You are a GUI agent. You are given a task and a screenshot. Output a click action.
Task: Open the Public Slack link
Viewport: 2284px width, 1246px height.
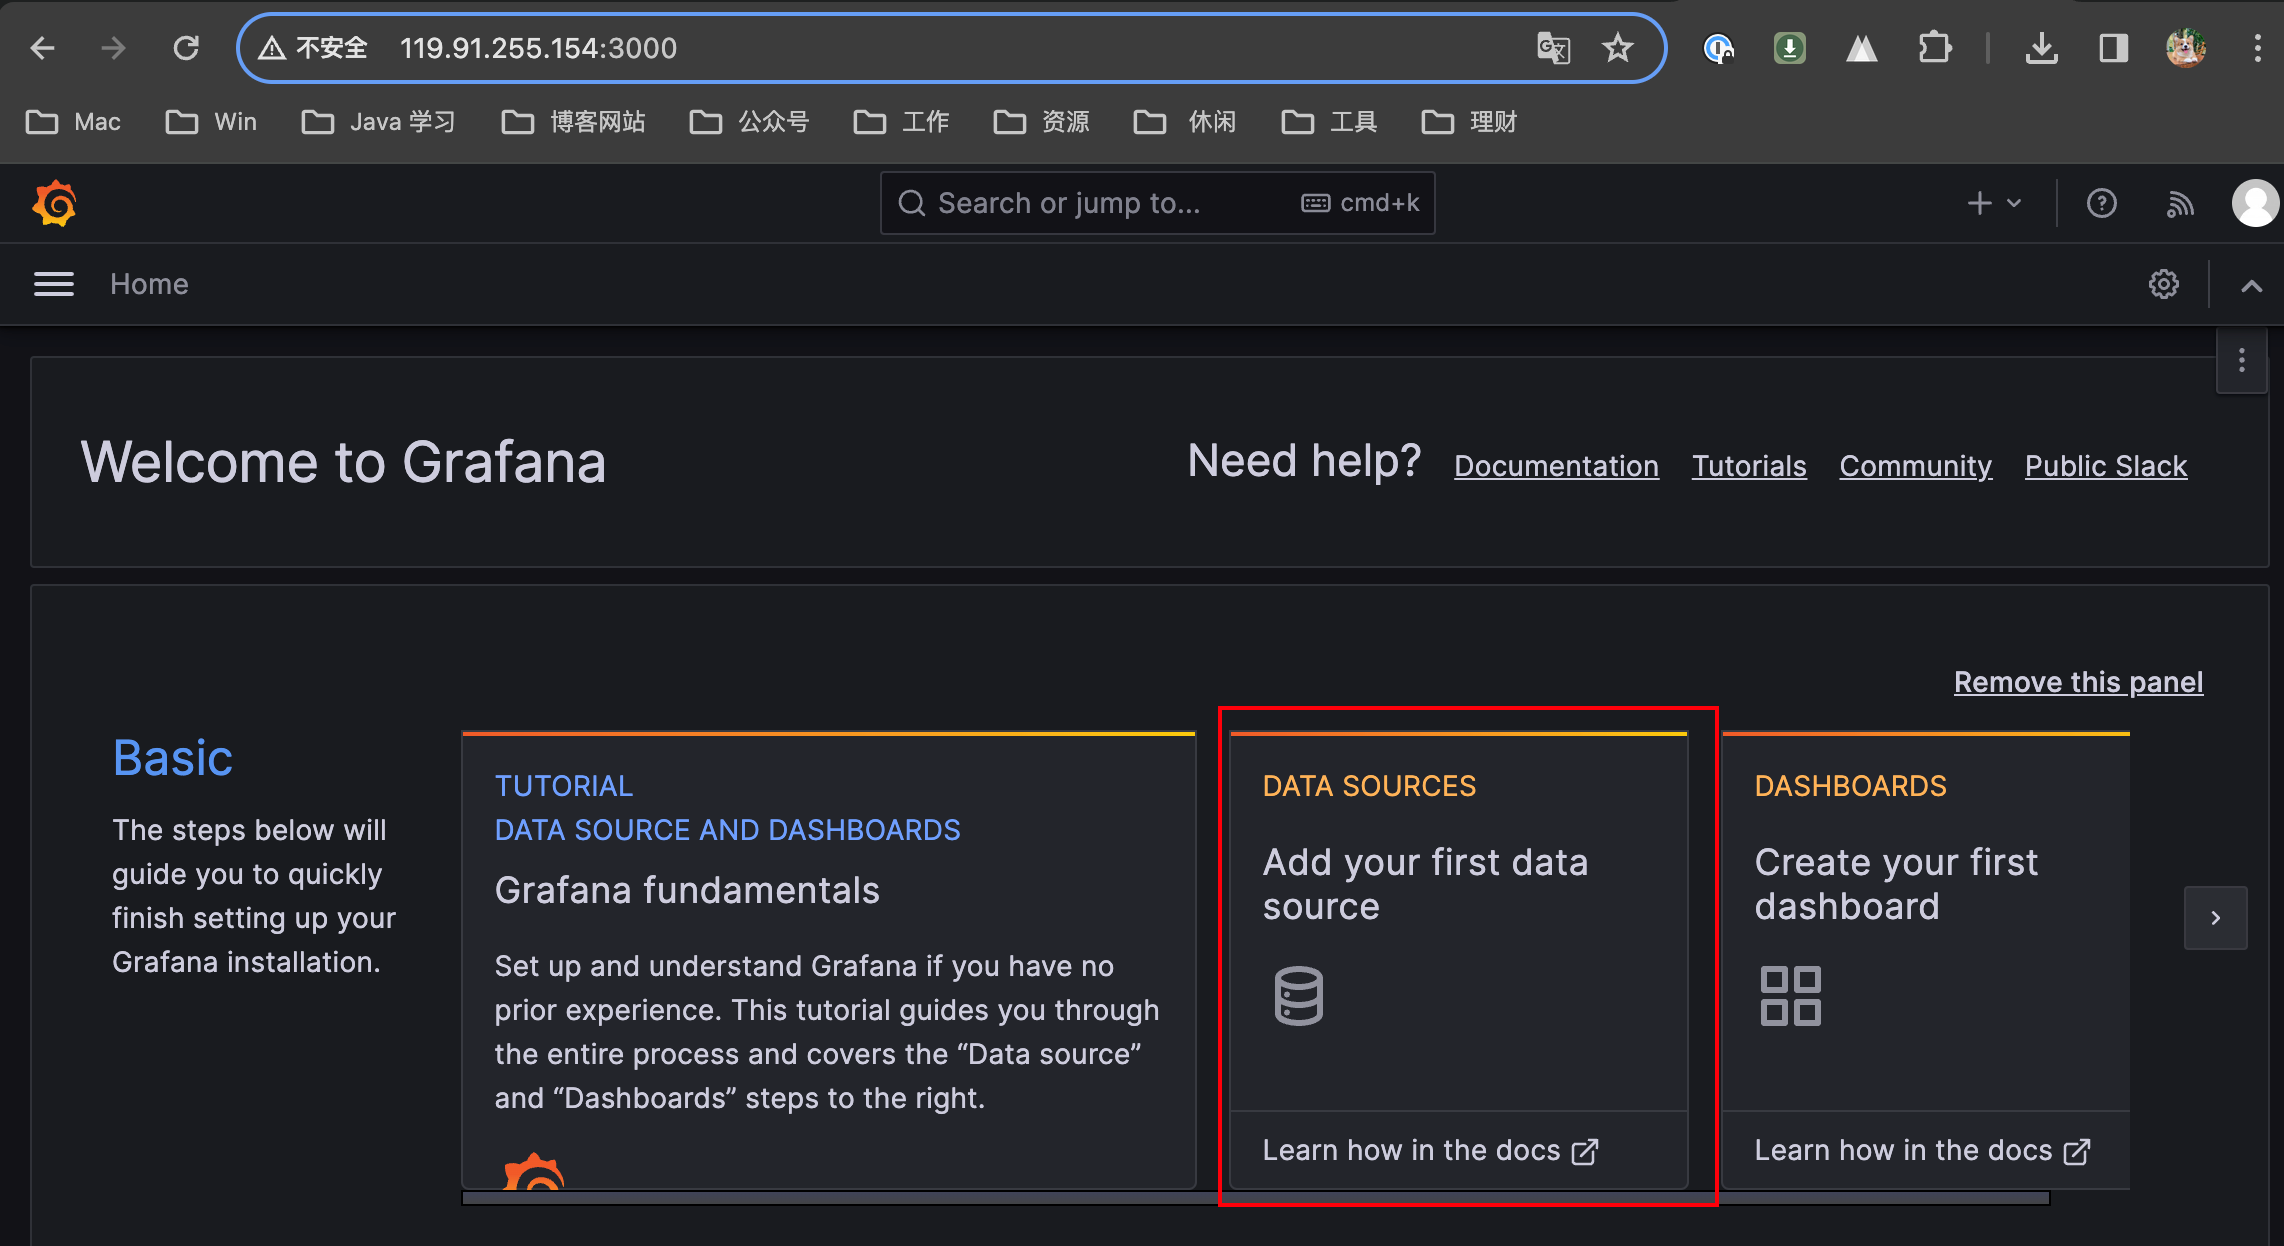(x=2106, y=466)
